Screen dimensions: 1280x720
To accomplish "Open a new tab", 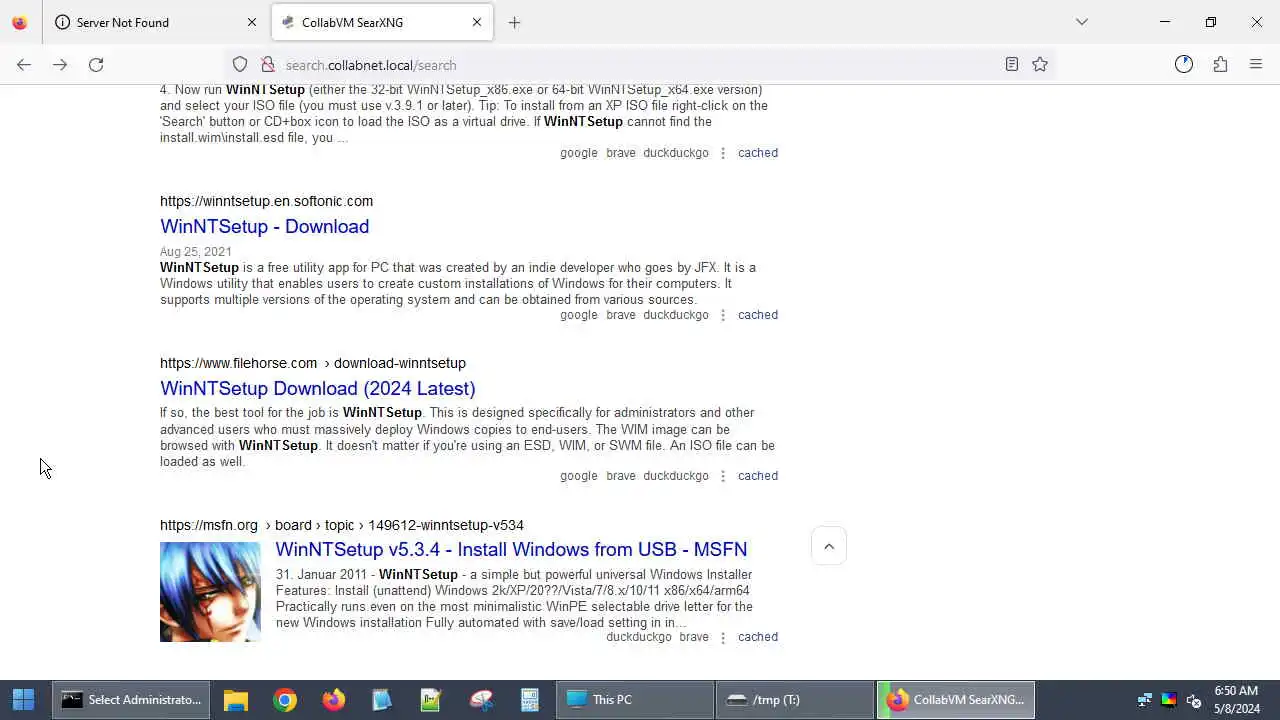I will 514,22.
